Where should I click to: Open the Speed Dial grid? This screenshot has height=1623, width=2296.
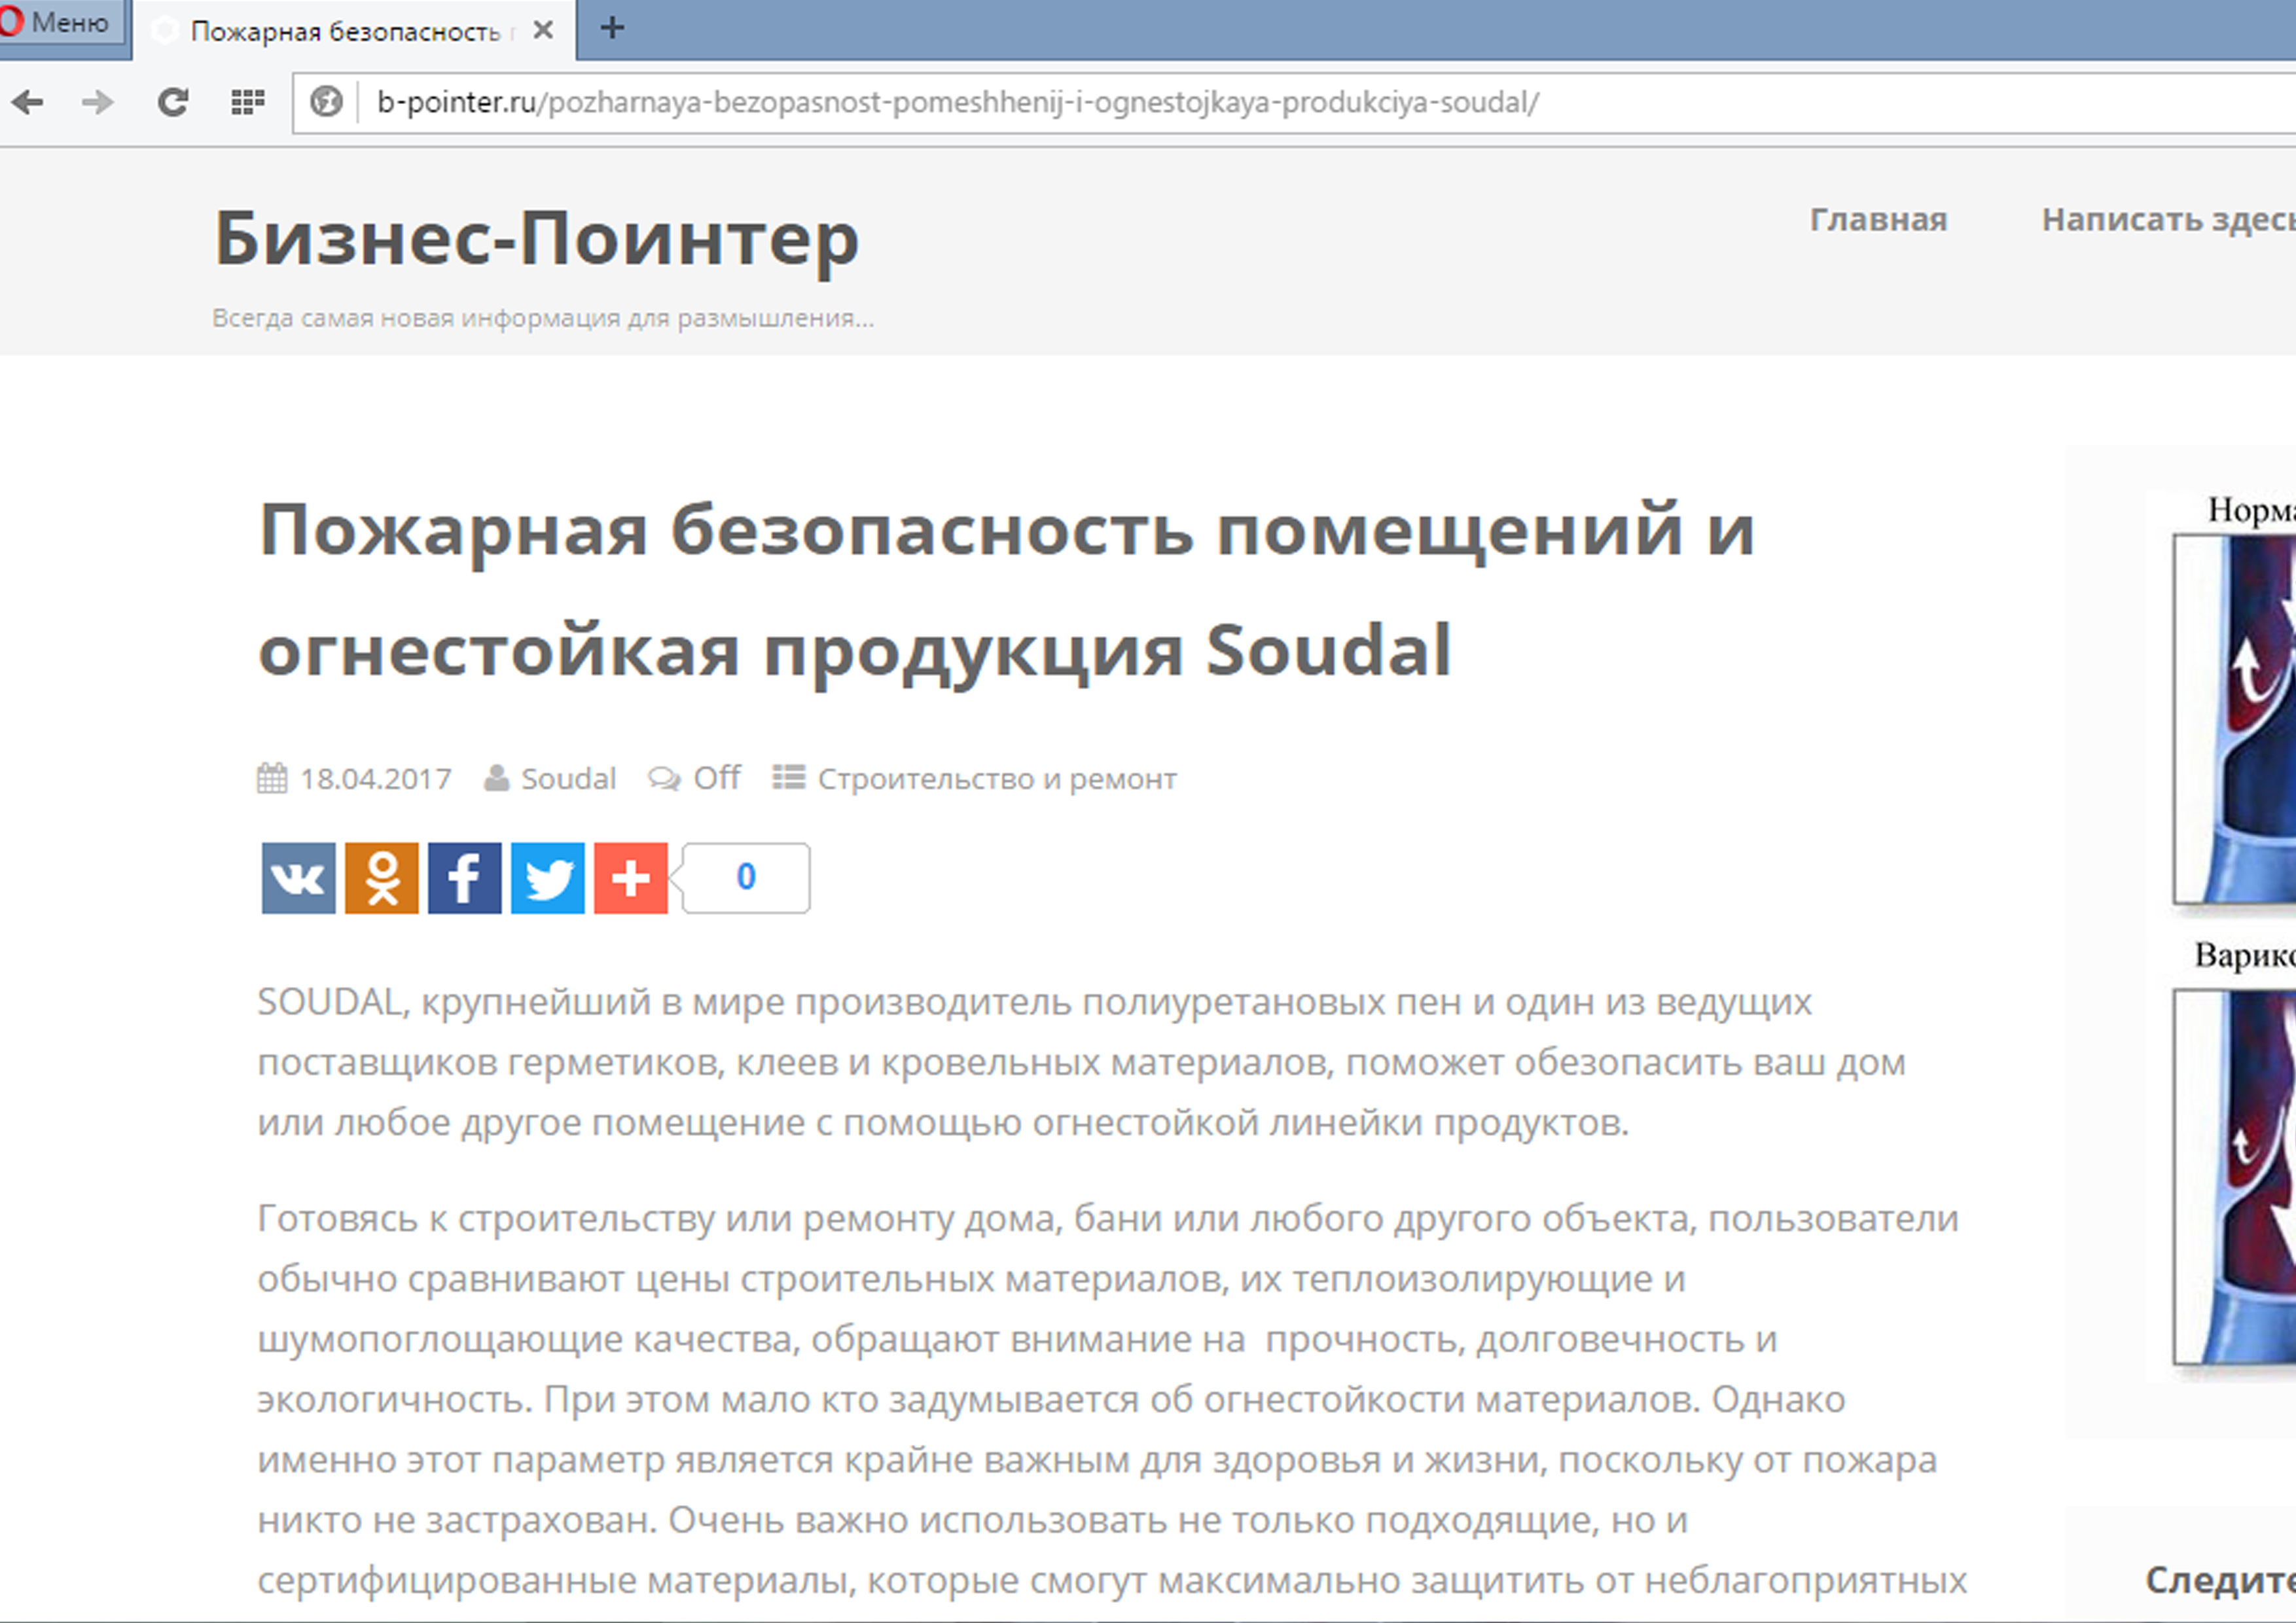coord(247,102)
